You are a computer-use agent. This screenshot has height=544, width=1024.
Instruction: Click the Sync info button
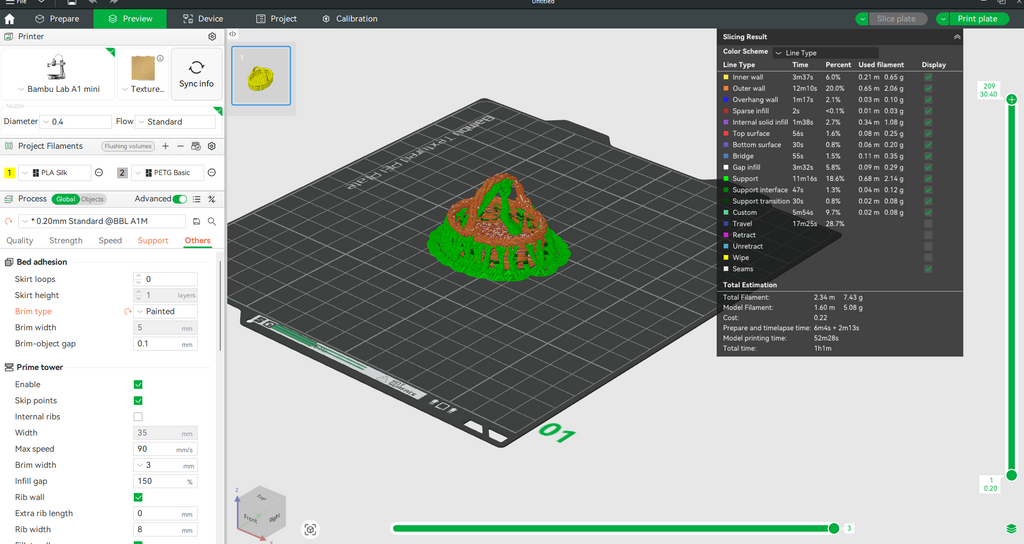pos(196,74)
